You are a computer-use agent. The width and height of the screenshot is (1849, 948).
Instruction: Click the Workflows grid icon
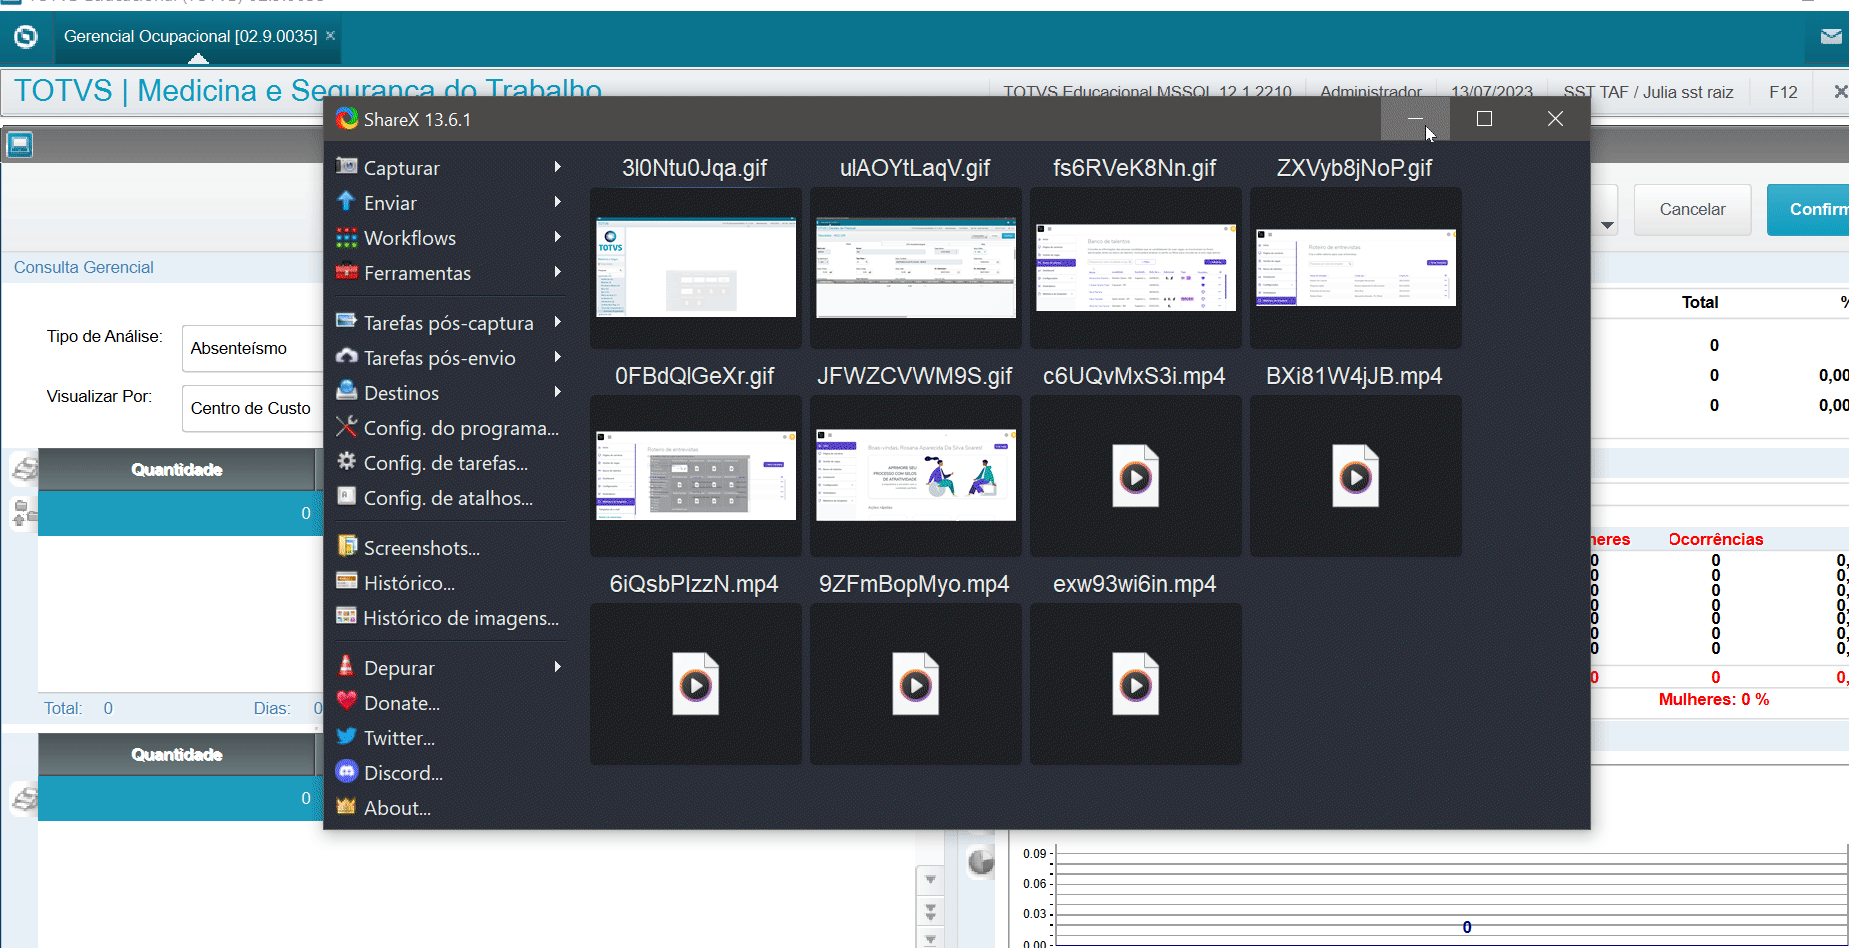(x=347, y=237)
